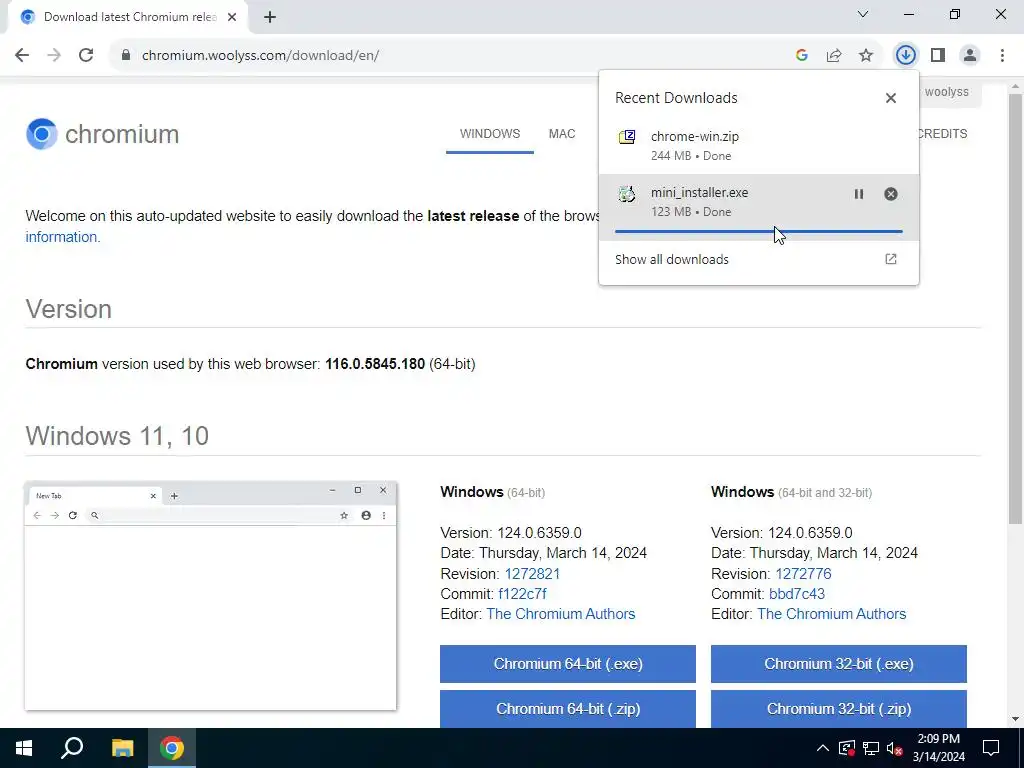The width and height of the screenshot is (1024, 768).
Task: Click the chrome-win.zip archive icon
Action: tap(627, 137)
